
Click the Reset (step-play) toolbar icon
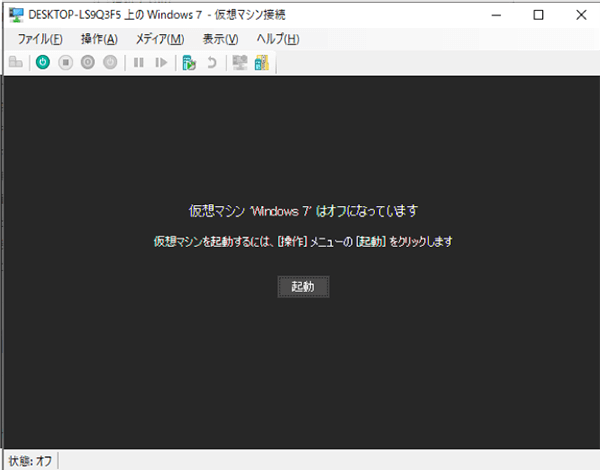[x=161, y=62]
